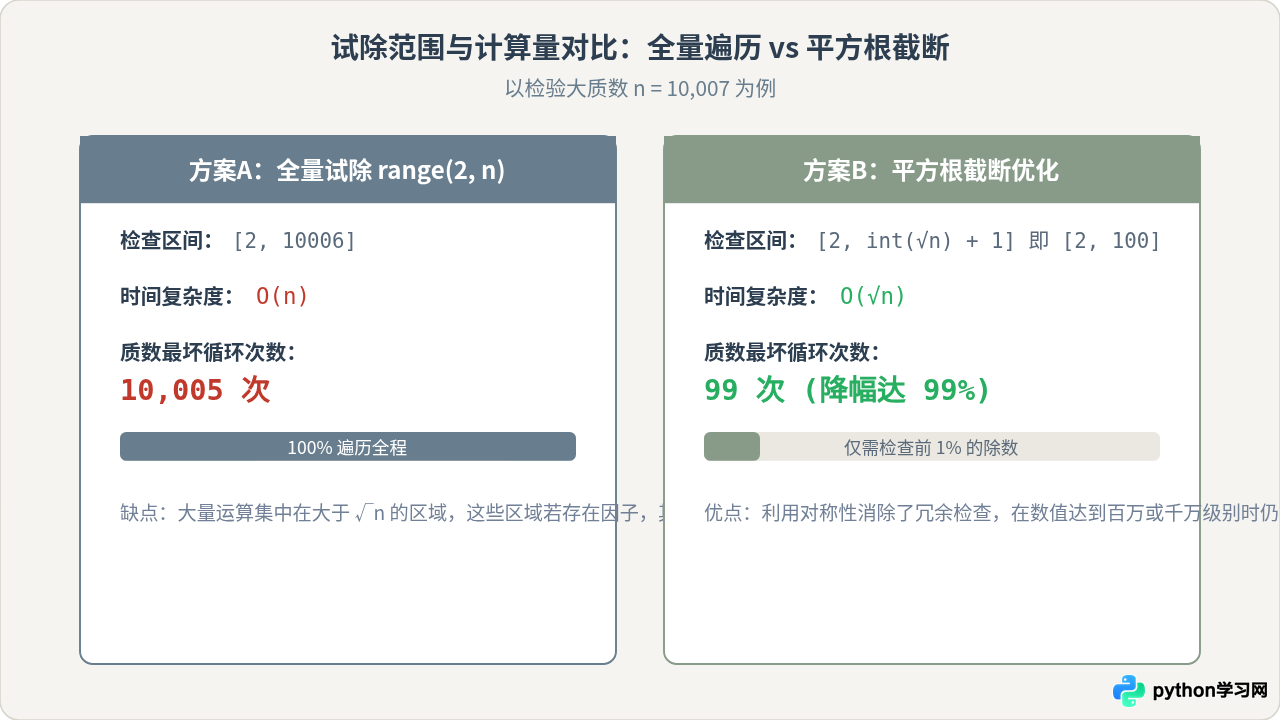
Task: Click the green O(√n) complexity value
Action: (x=873, y=296)
